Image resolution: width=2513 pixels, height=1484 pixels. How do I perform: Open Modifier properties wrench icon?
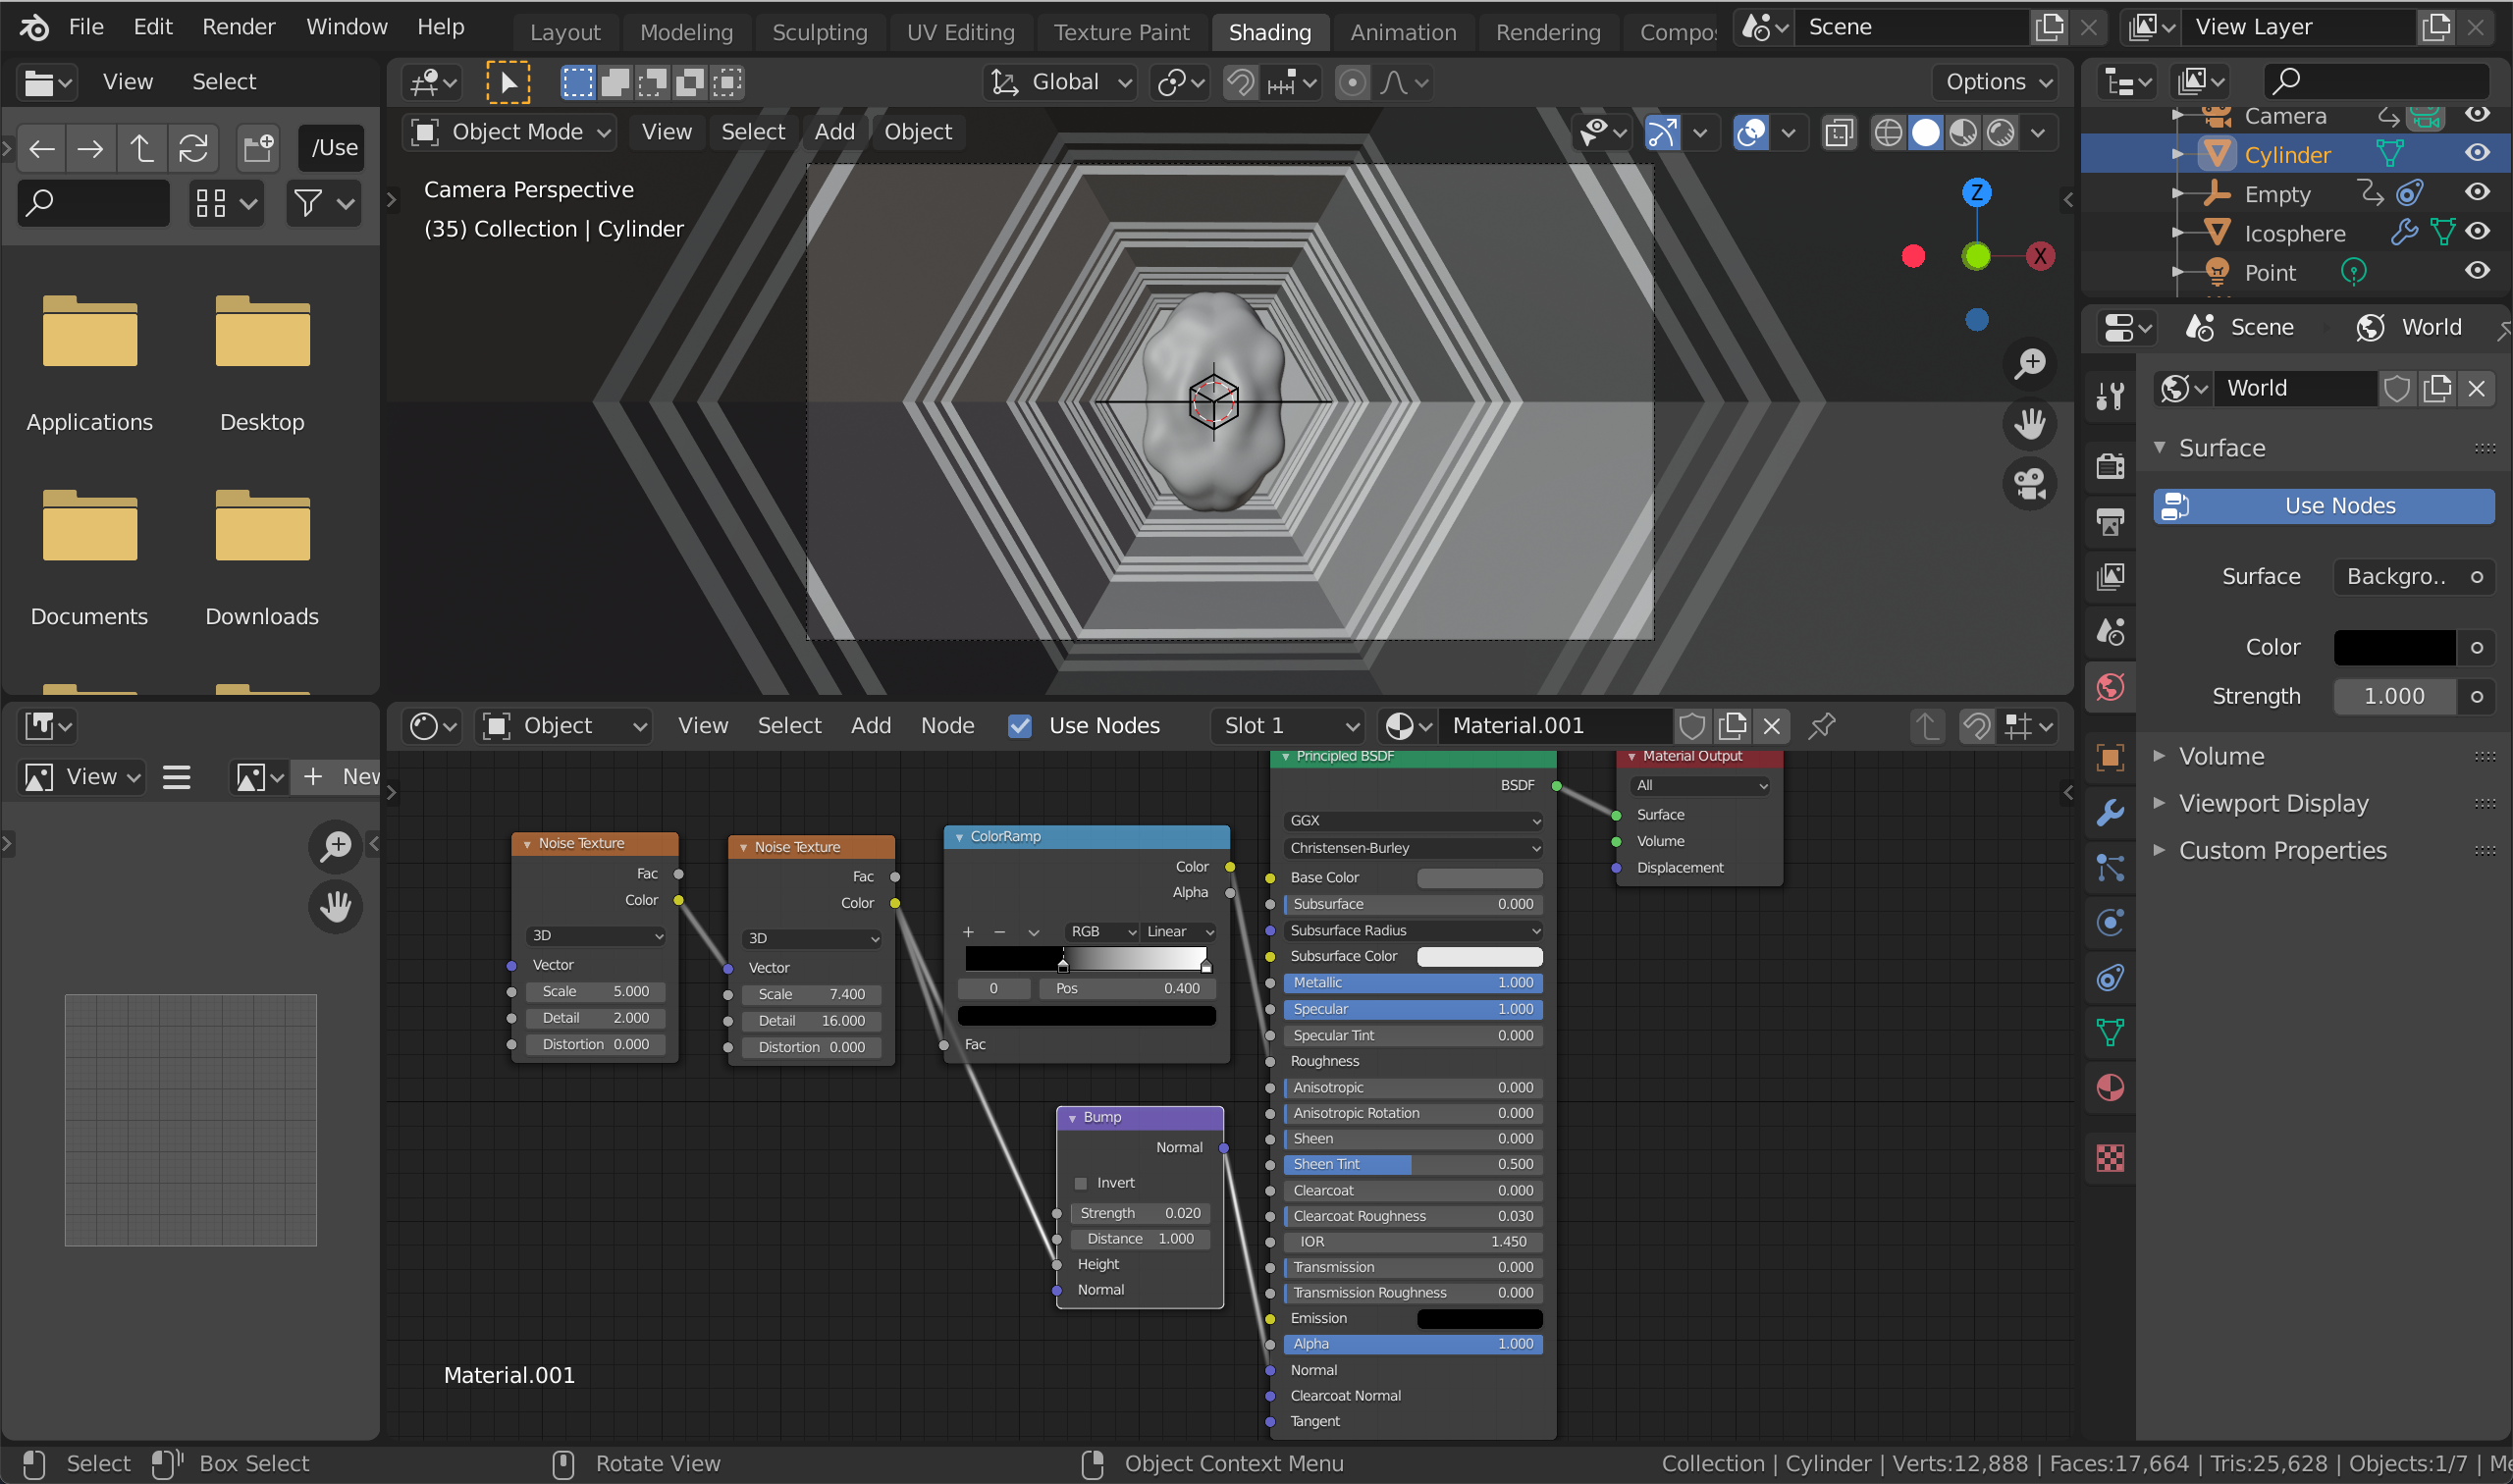[x=2110, y=813]
